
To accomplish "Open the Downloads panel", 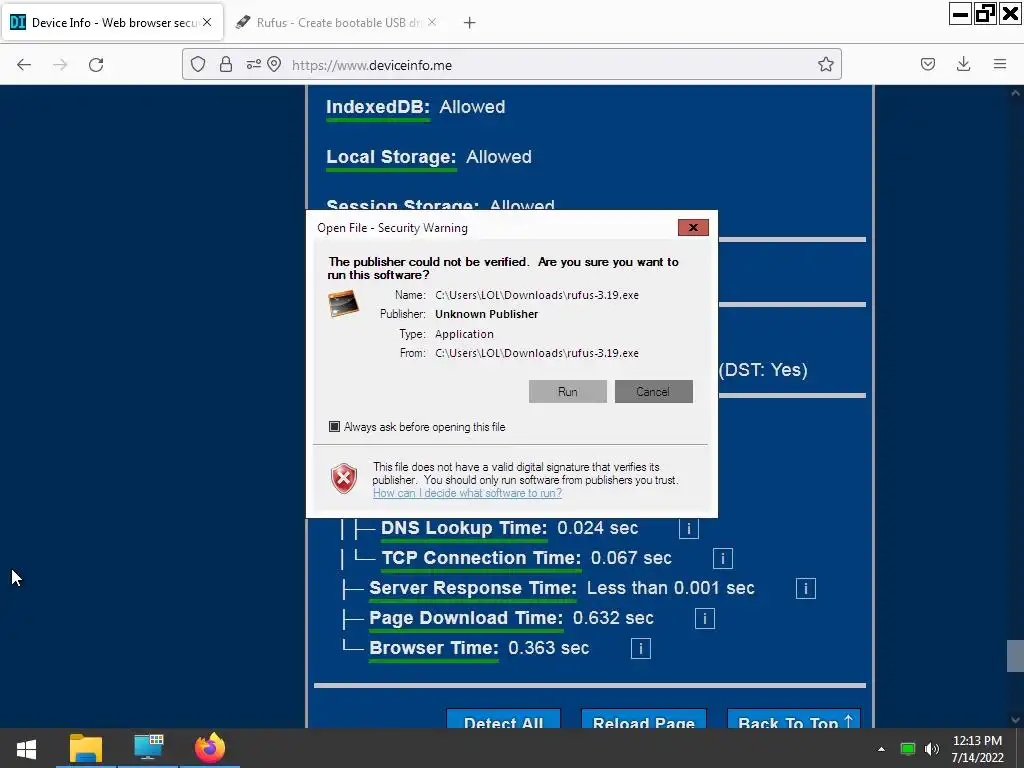I will [x=963, y=64].
